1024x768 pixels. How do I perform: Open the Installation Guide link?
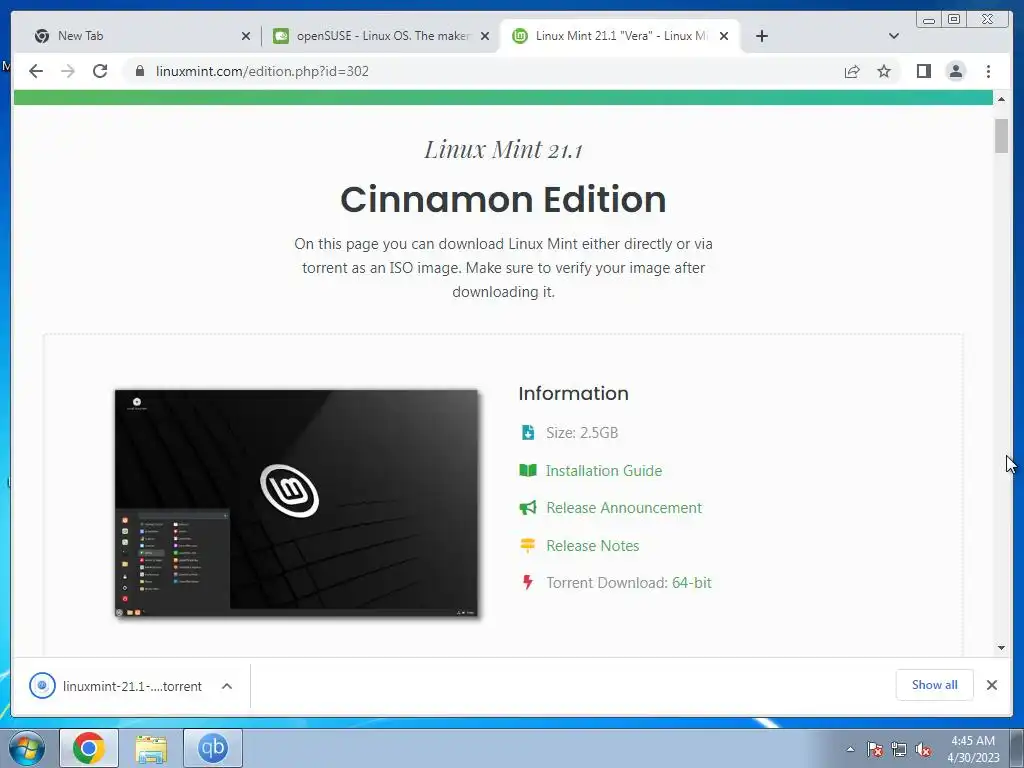click(604, 471)
